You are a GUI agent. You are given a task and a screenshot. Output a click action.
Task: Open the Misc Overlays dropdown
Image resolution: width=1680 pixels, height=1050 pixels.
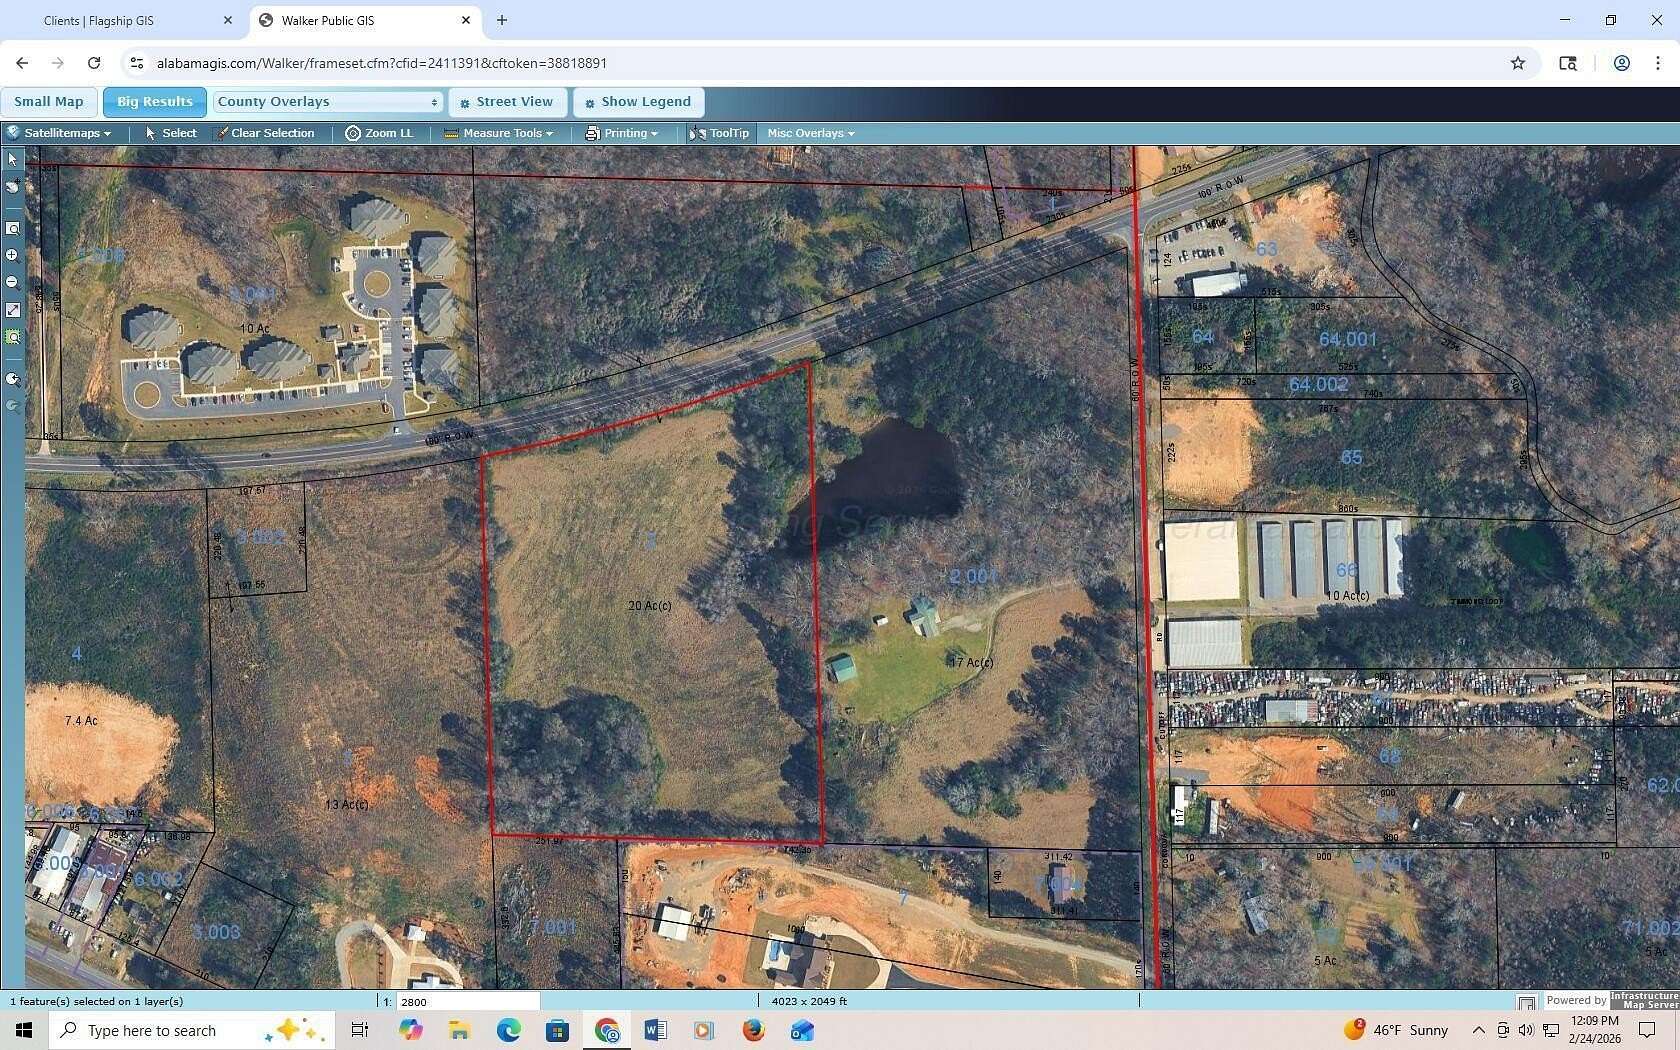pos(809,132)
